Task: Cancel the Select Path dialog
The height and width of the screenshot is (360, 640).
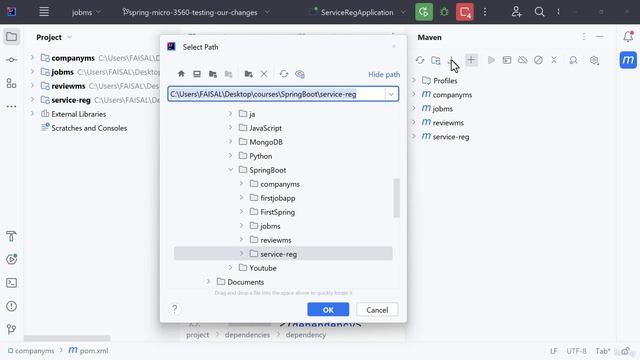Action: (x=377, y=309)
